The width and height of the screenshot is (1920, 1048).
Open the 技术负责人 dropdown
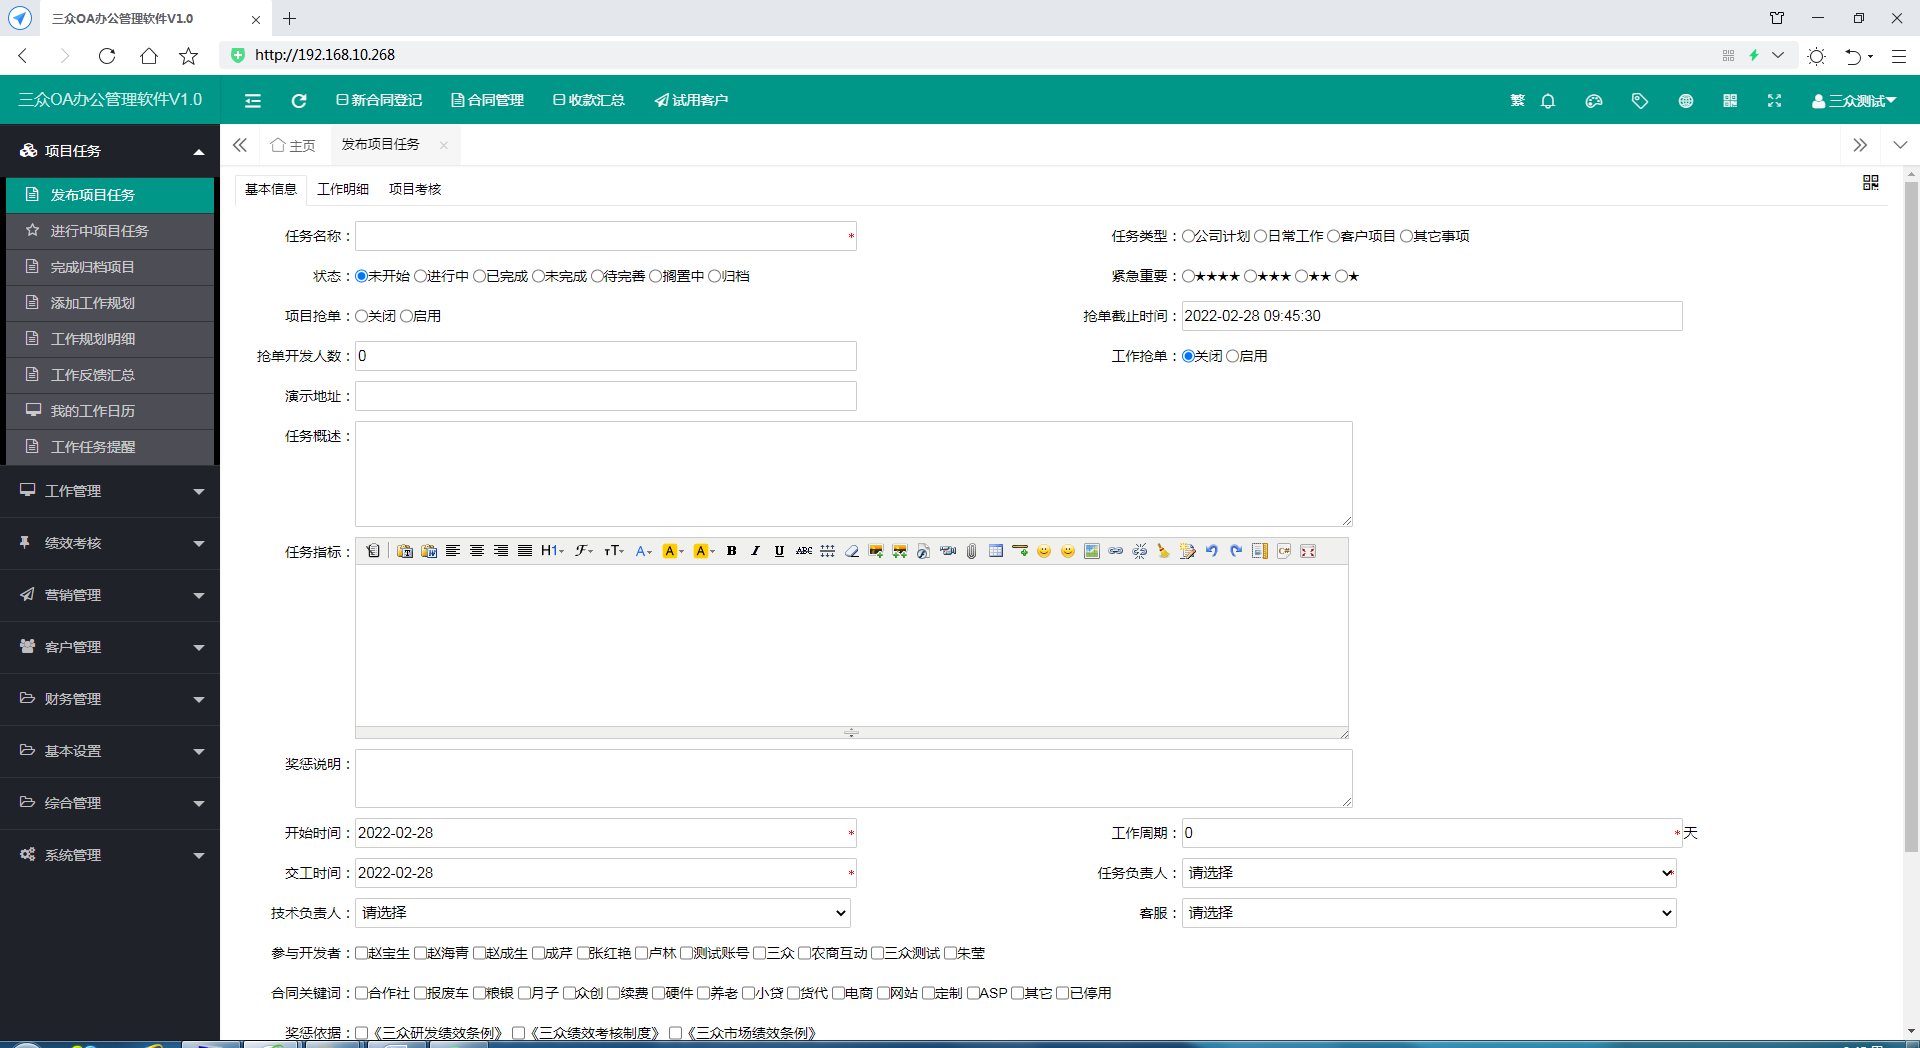click(x=603, y=913)
